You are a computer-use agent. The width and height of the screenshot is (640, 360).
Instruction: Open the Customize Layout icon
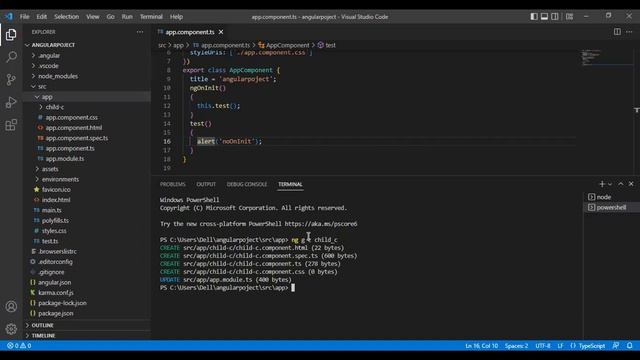click(569, 17)
